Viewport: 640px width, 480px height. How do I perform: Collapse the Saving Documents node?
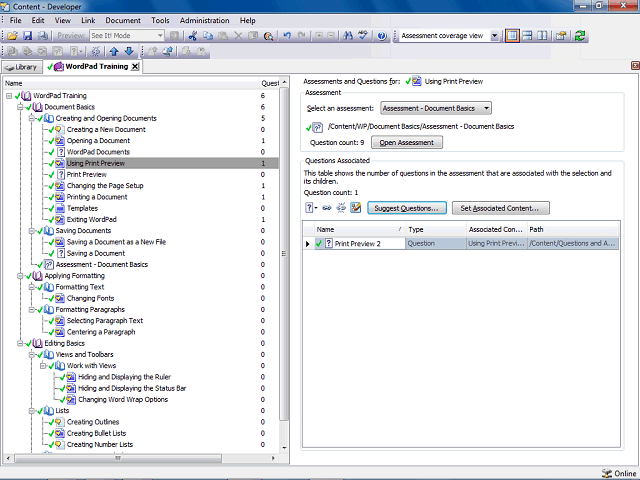tap(31, 231)
